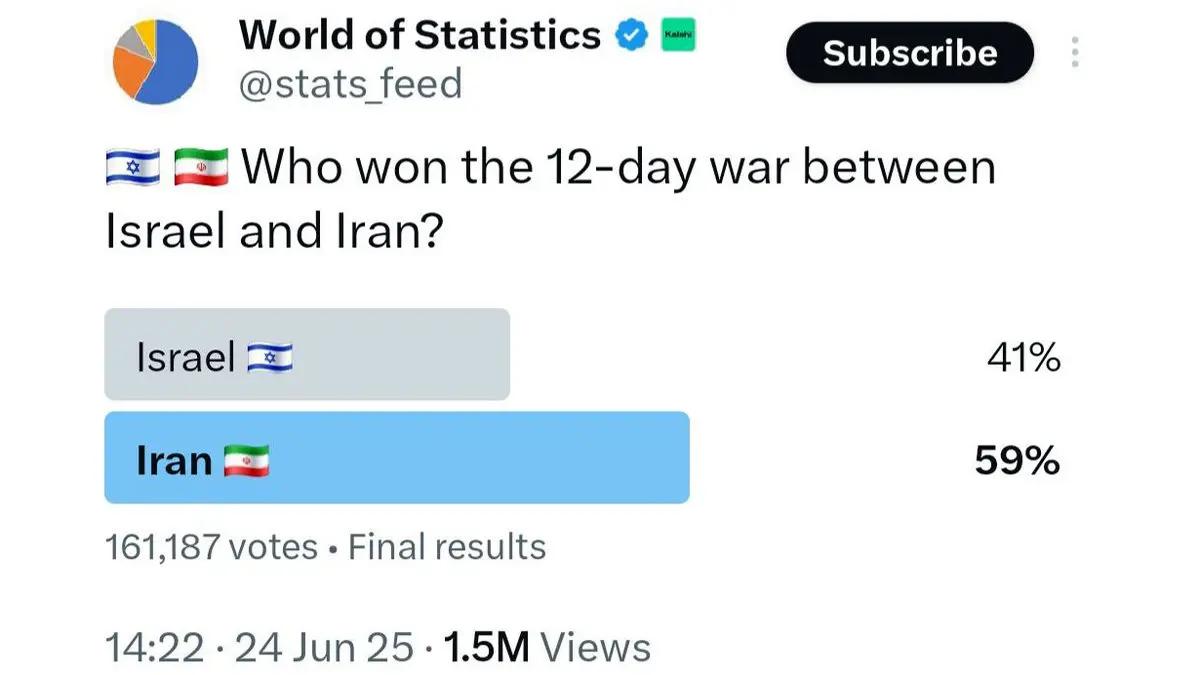Click the 59% result value
Viewport: 1200px width, 675px height.
pyautogui.click(x=1017, y=461)
